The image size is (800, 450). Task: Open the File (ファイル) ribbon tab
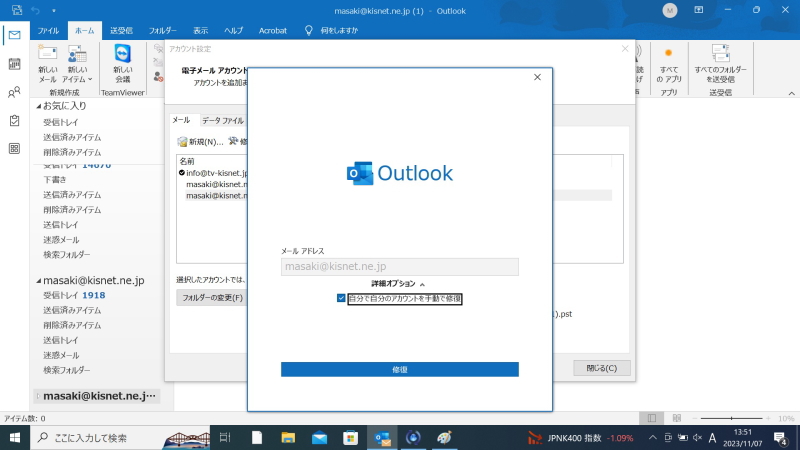coord(48,31)
